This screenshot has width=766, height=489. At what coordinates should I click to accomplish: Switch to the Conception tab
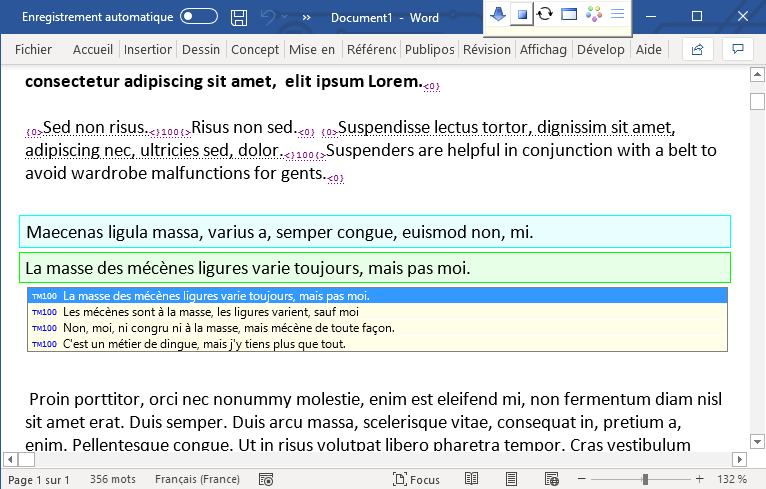pos(255,49)
